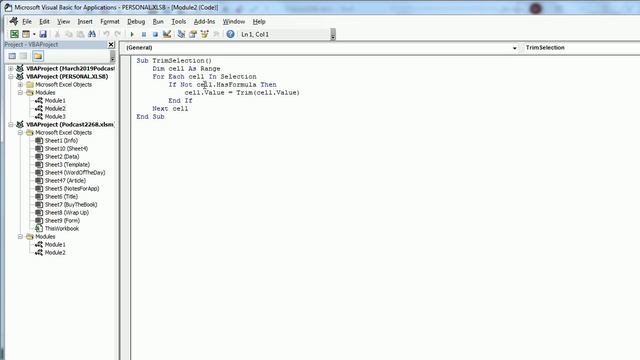Save the project with the floppy disk icon
The width and height of the screenshot is (640, 360).
[43, 34]
